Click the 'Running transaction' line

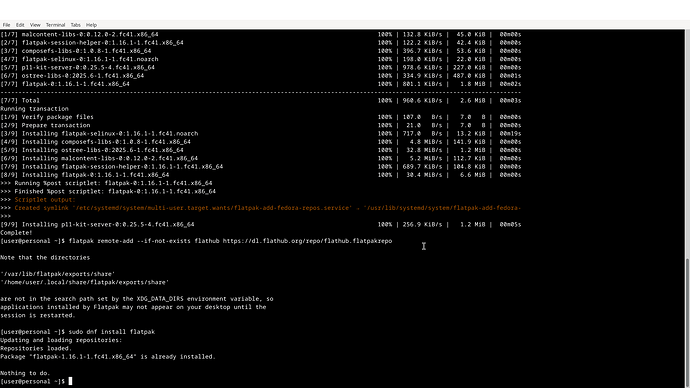(34, 109)
